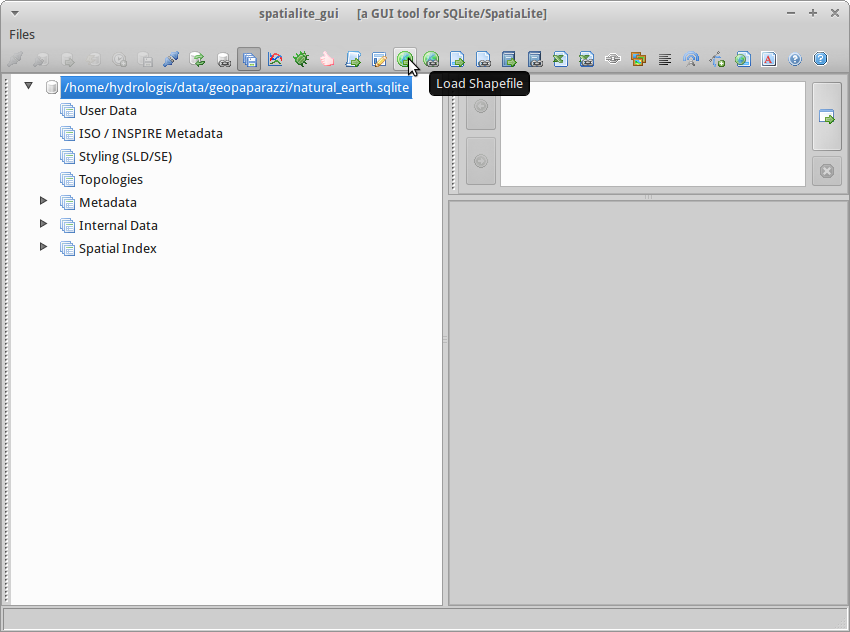850x632 pixels.
Task: Click the blue antenna signal icon
Action: [691, 59]
